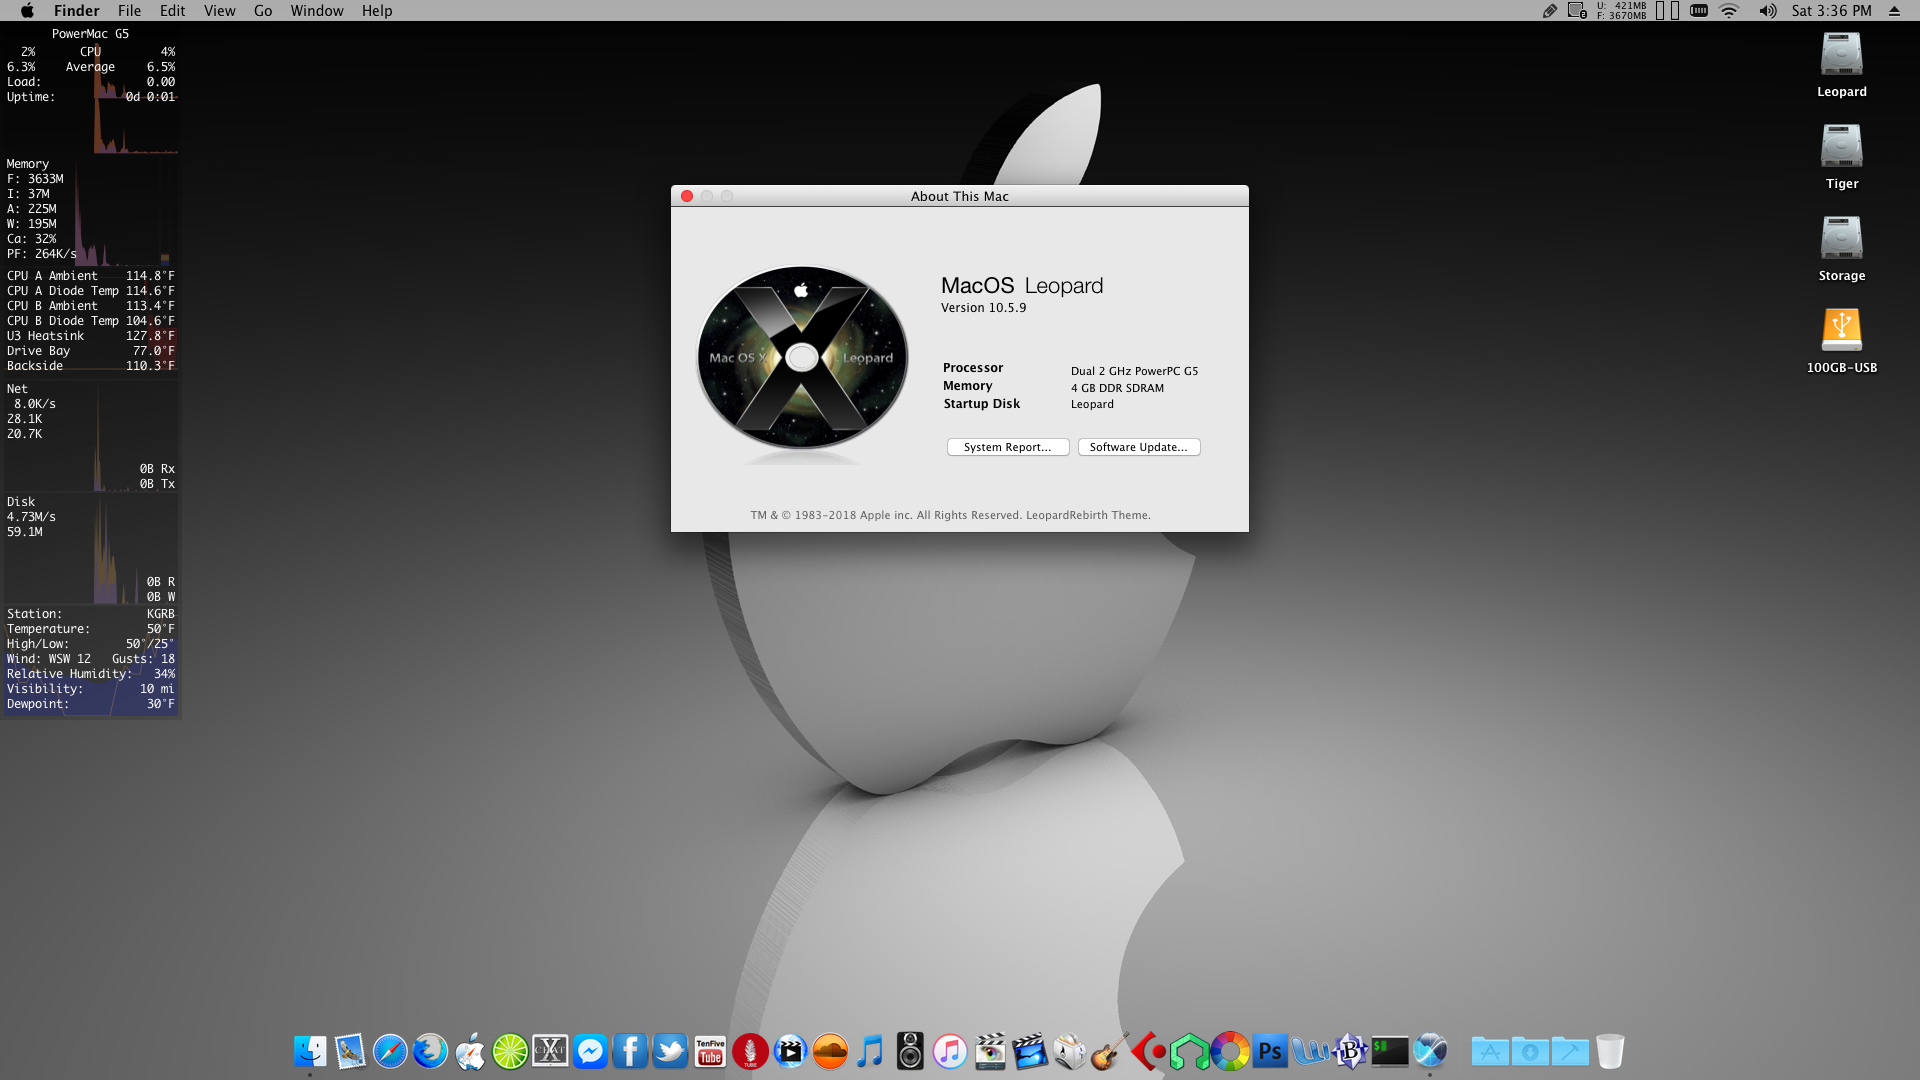The image size is (1920, 1080).
Task: Open GarageBand guitar icon
Action: (1110, 1051)
